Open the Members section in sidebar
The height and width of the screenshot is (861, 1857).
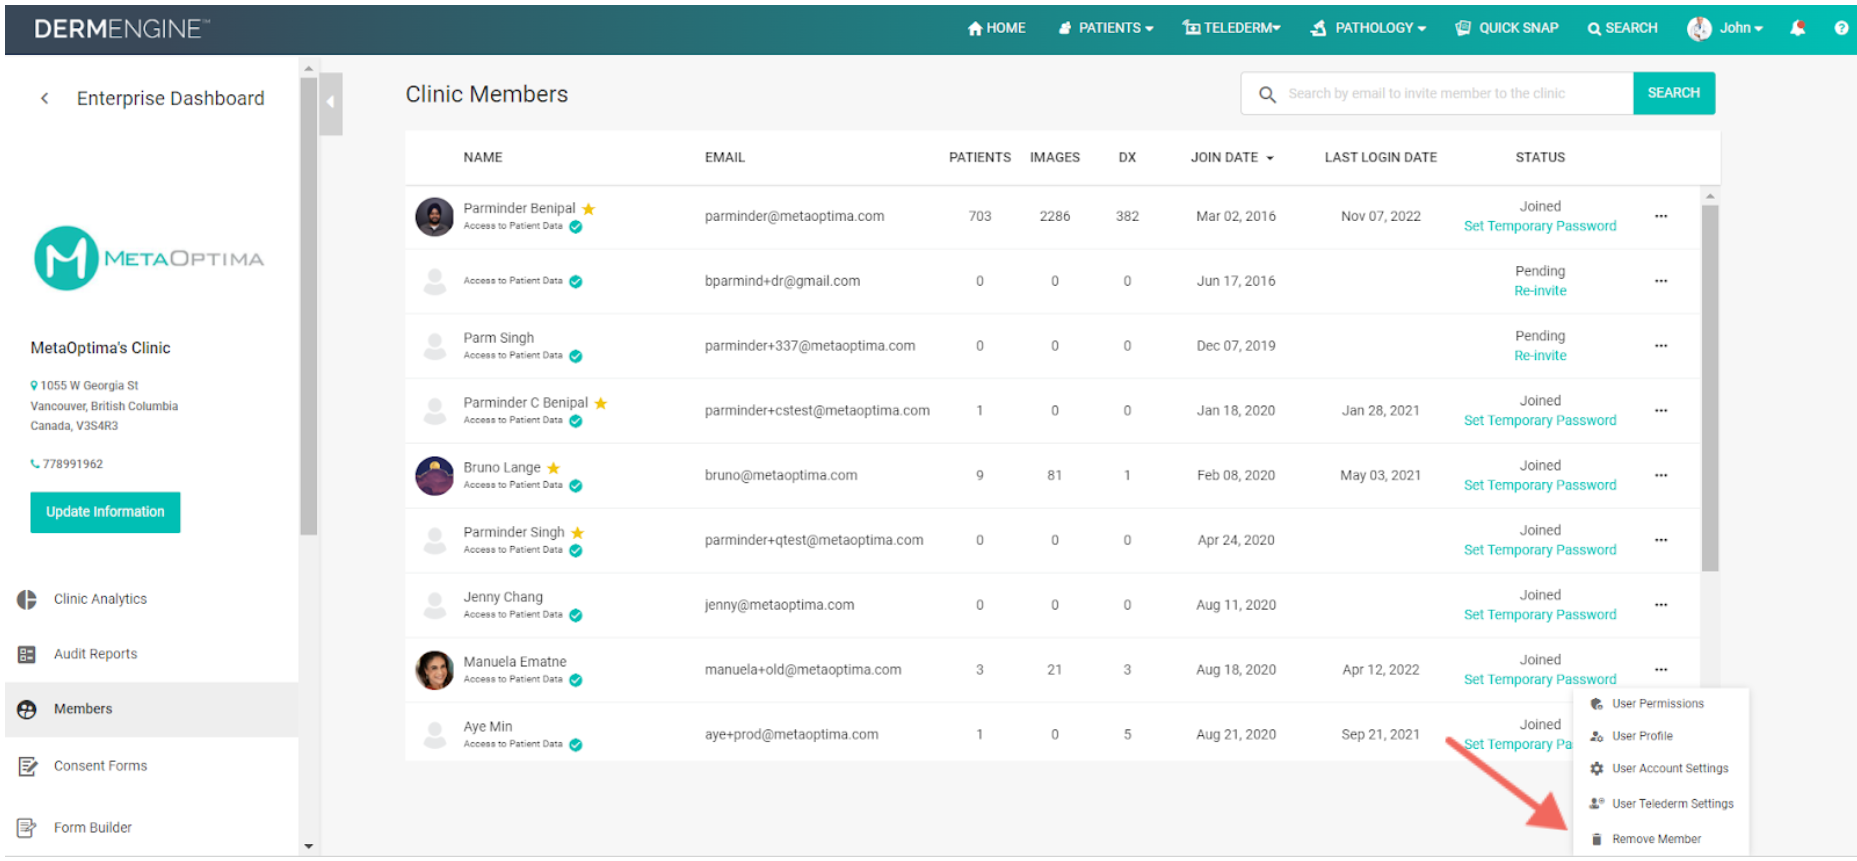pos(152,709)
